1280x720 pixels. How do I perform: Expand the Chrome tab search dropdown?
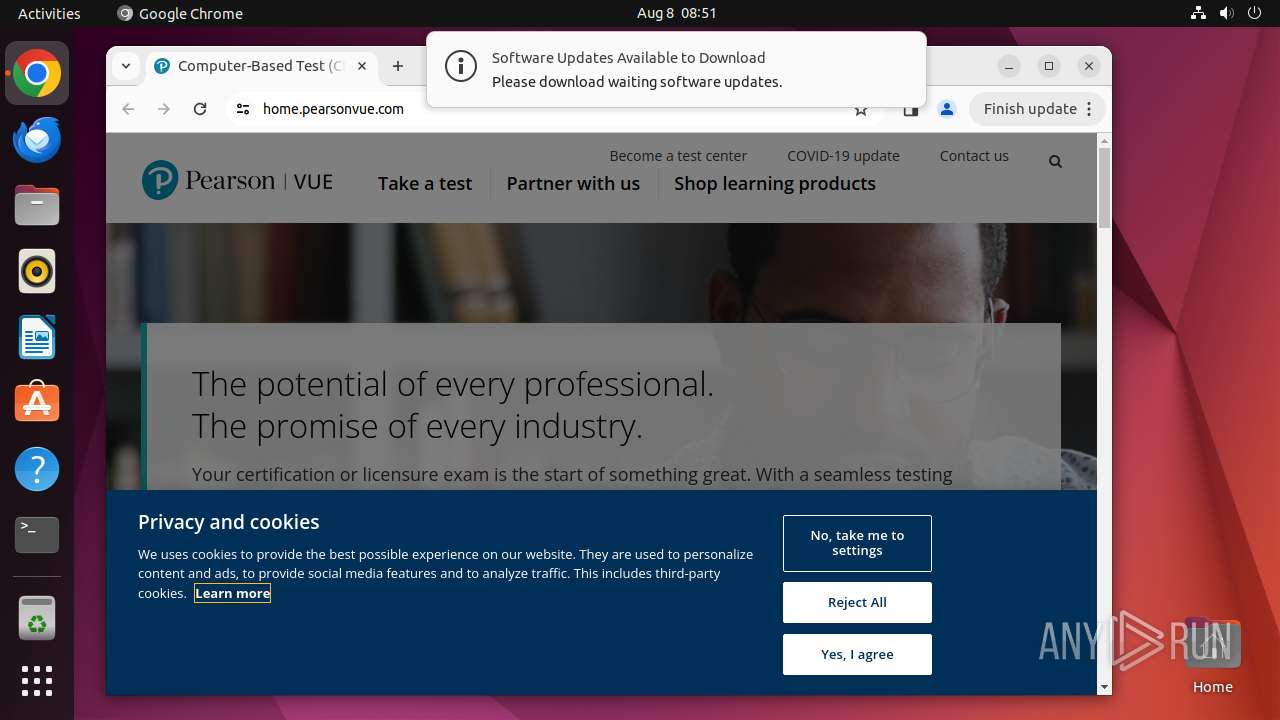point(126,66)
